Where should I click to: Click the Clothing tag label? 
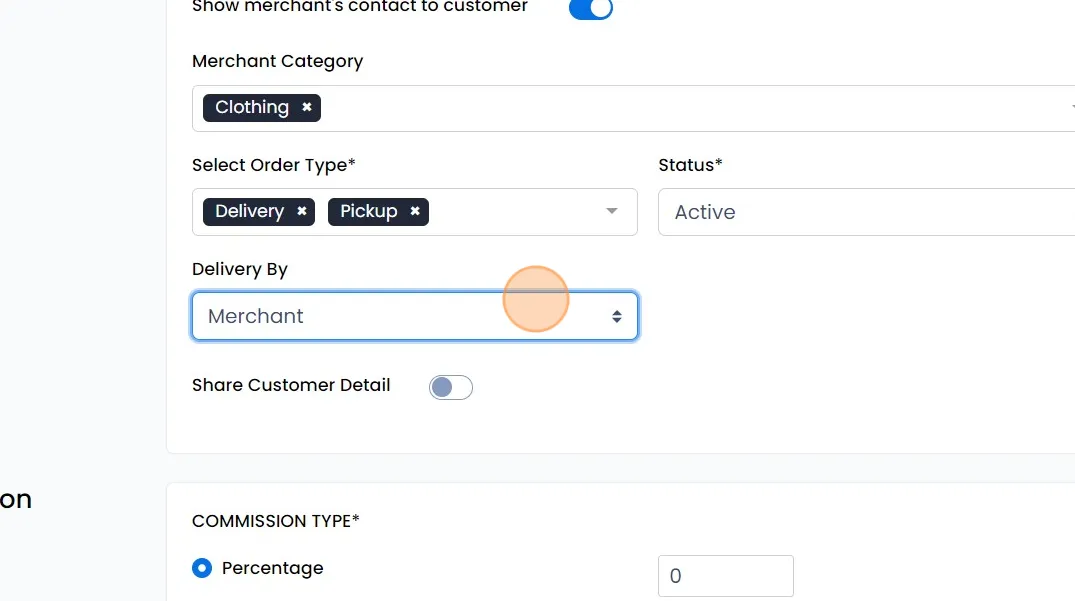click(252, 108)
